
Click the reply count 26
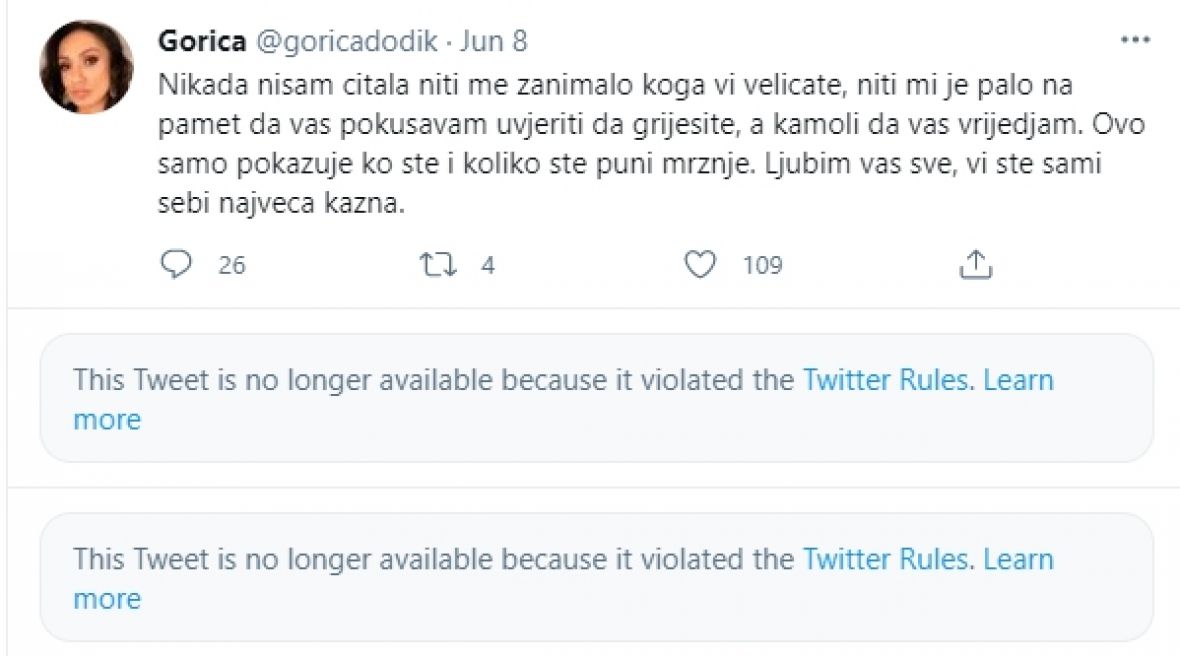(x=232, y=265)
